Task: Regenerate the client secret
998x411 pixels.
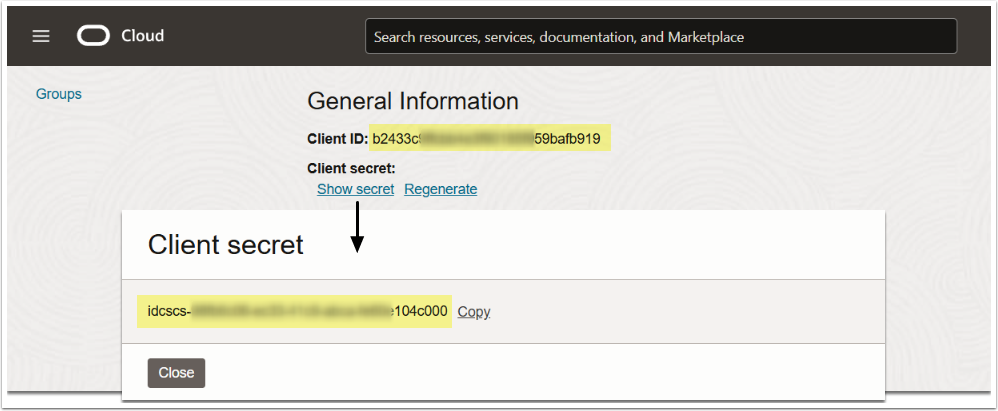Action: click(x=440, y=189)
